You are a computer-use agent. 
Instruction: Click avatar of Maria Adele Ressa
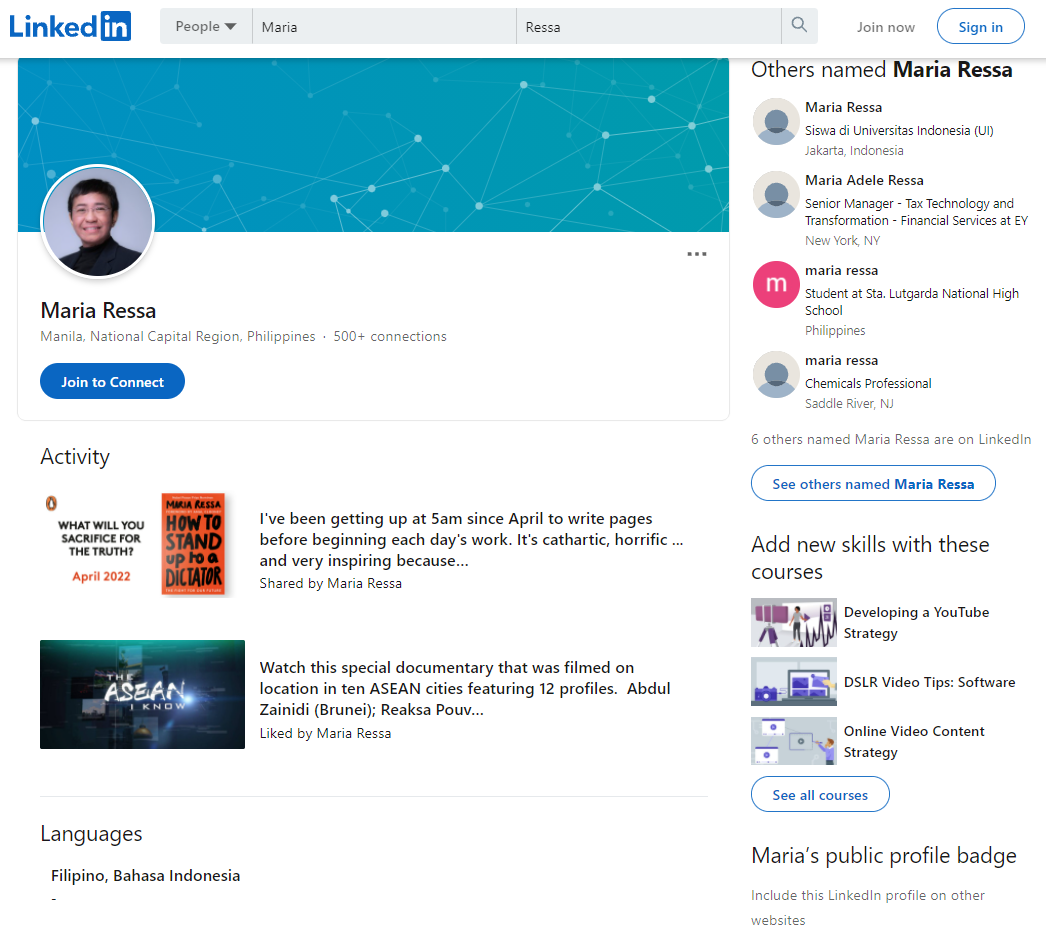(x=776, y=195)
